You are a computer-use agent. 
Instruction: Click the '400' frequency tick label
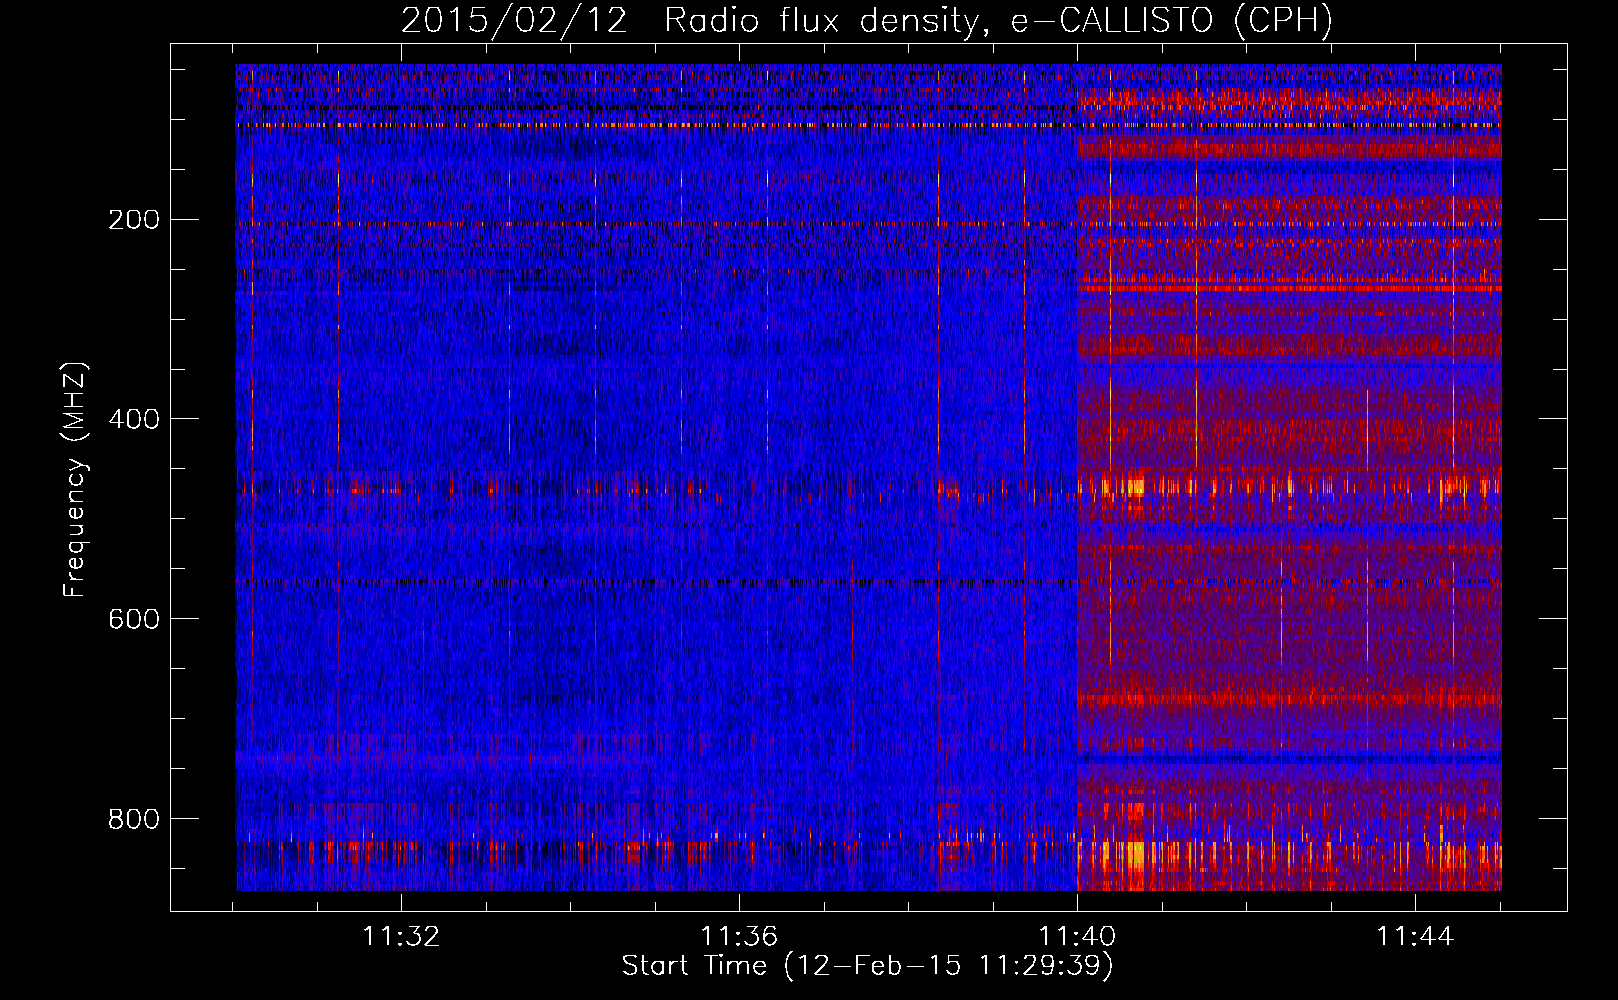(134, 419)
